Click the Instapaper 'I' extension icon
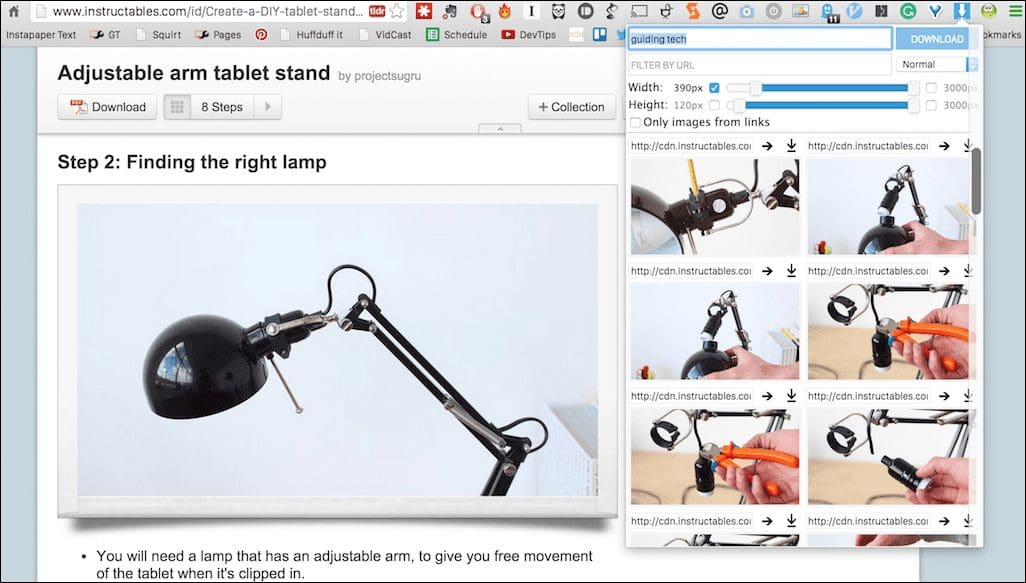The image size is (1026, 583). (531, 10)
